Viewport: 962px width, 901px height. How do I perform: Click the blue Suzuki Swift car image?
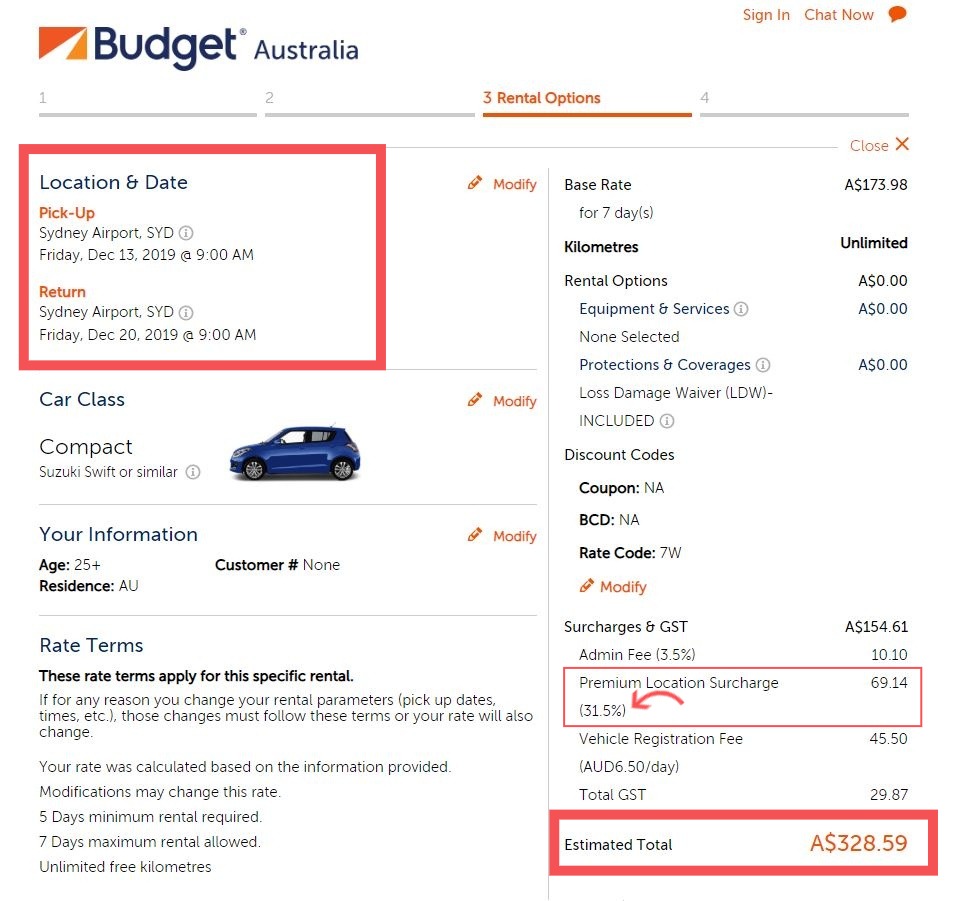296,452
